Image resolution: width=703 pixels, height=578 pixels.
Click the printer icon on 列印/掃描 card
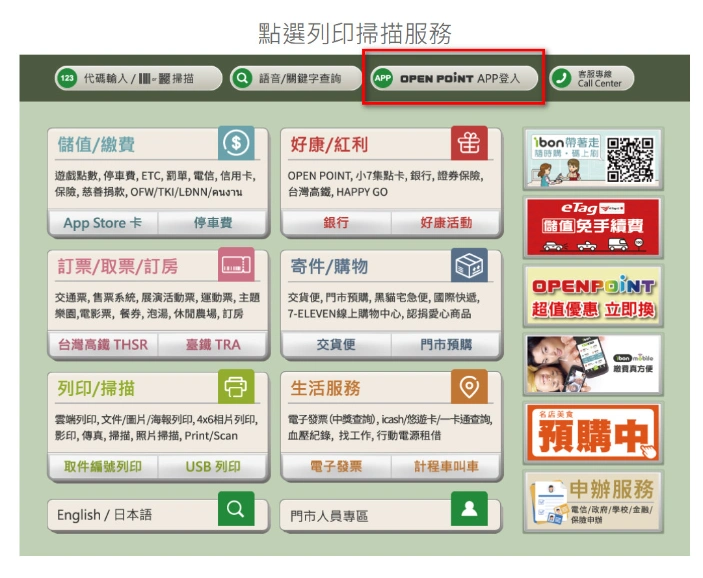tap(236, 387)
